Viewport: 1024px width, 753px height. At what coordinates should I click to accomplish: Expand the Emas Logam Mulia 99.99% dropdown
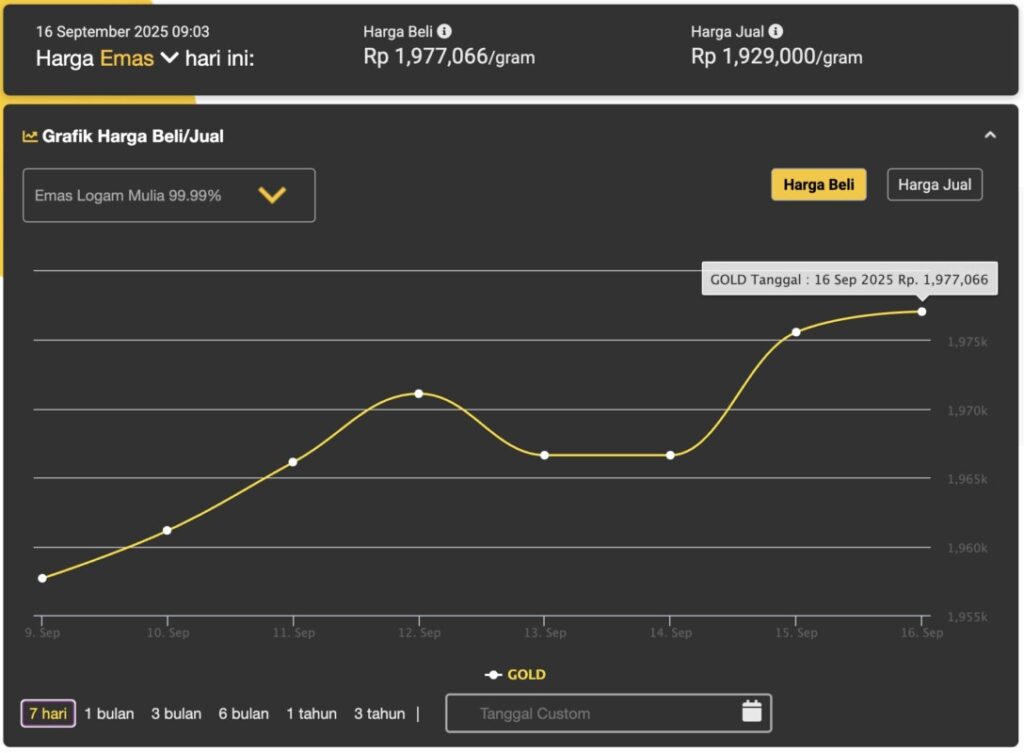(x=271, y=195)
